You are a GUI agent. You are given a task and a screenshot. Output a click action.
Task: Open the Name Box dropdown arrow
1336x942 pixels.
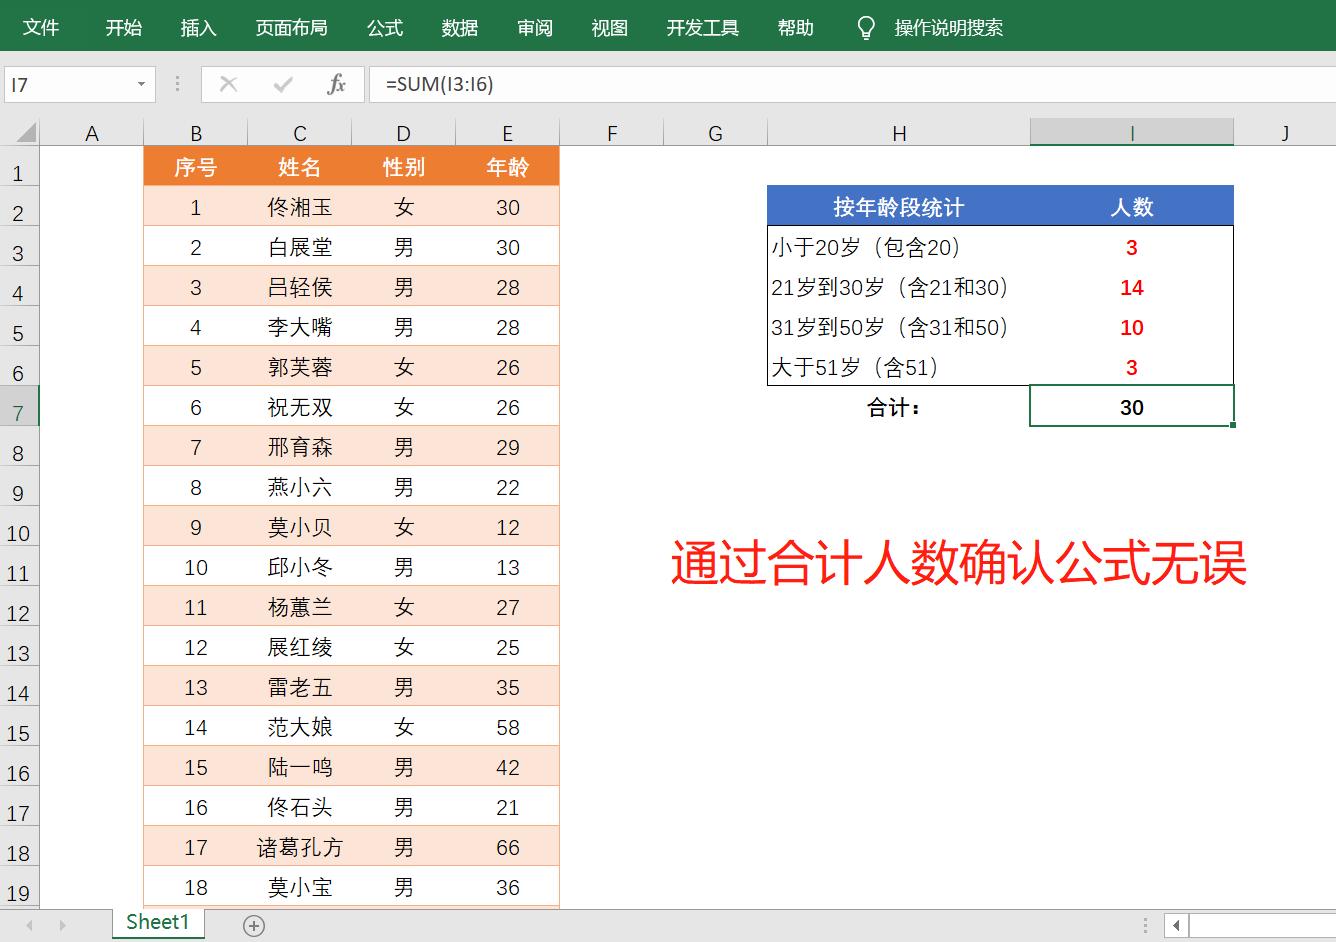coord(142,84)
